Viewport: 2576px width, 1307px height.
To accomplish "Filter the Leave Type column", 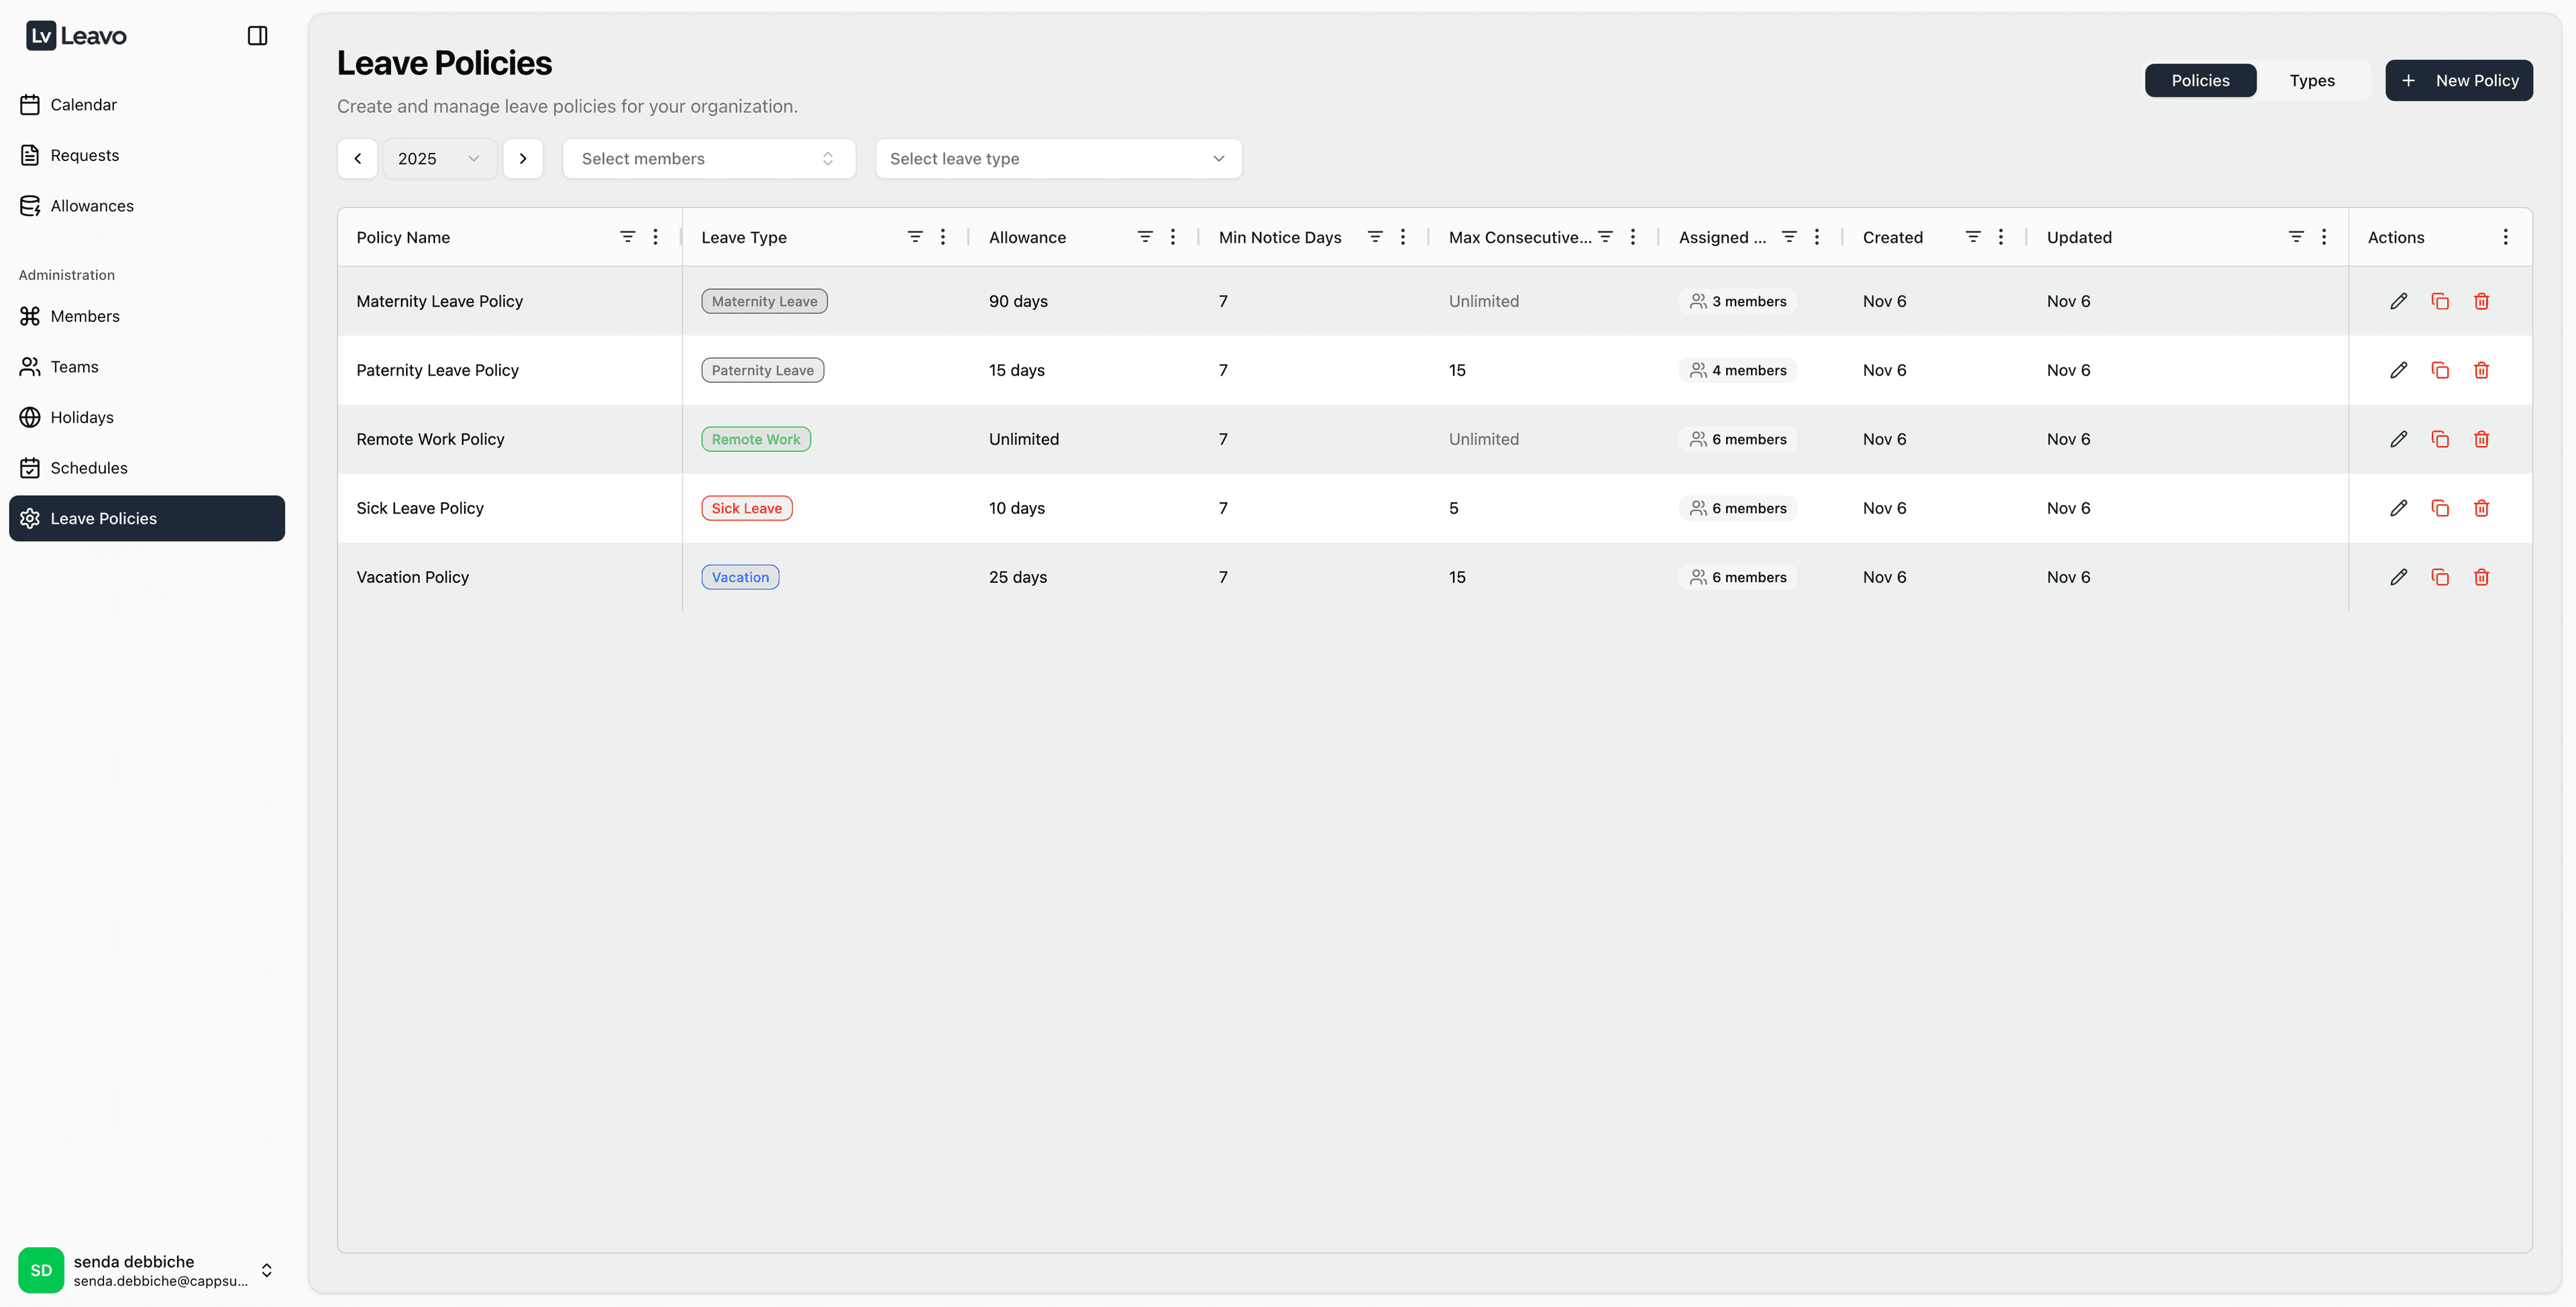I will [x=914, y=237].
